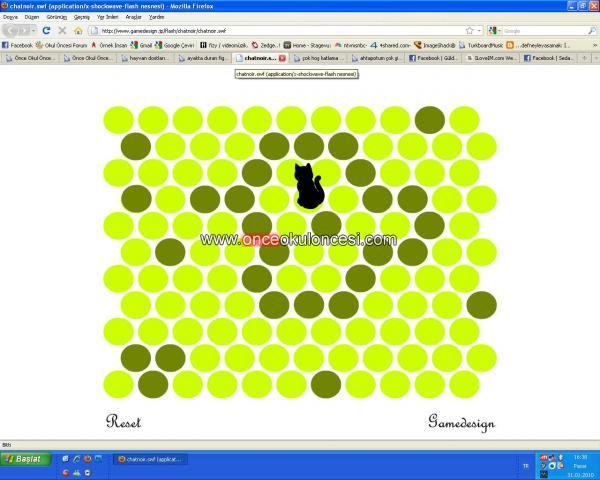Open the Google Çeviri bookmark
Viewport: 600px width, 480px height.
coord(175,45)
